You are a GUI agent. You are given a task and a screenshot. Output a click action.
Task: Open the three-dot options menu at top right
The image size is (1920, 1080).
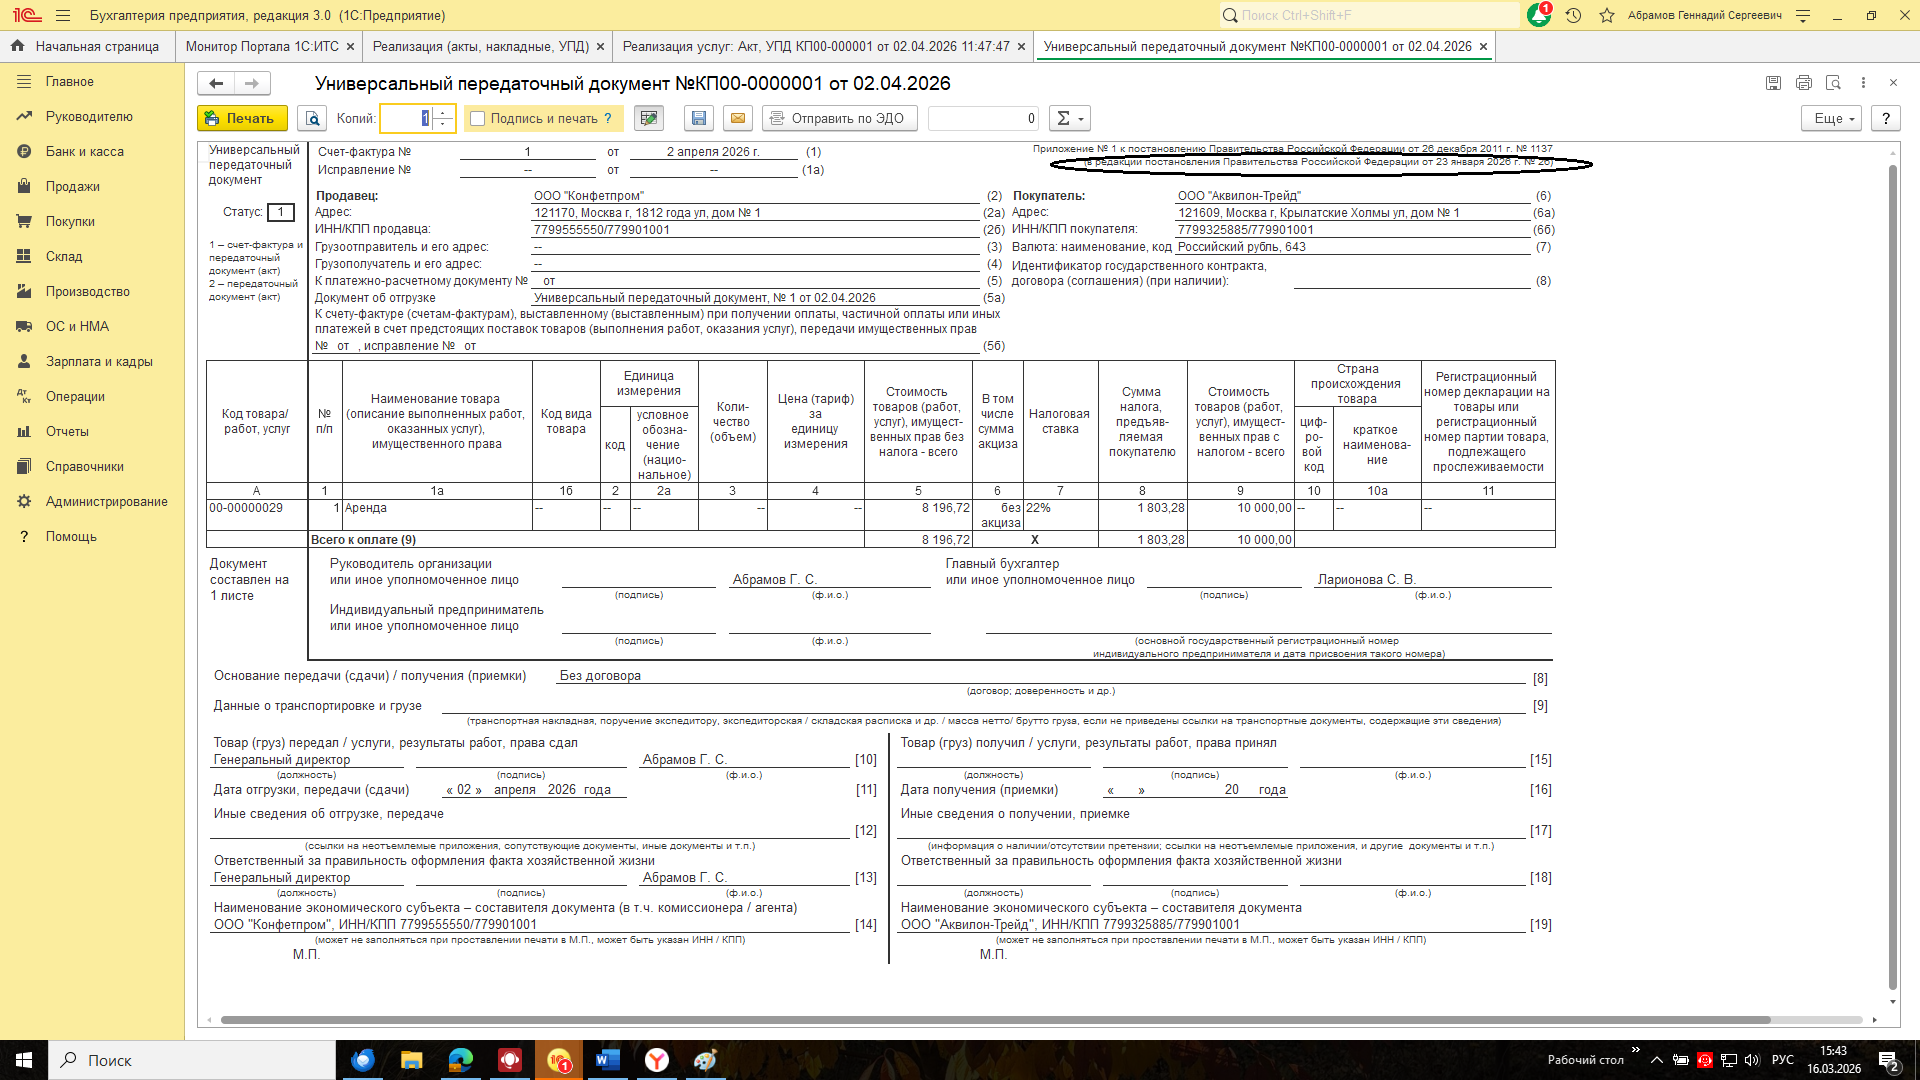1863,83
